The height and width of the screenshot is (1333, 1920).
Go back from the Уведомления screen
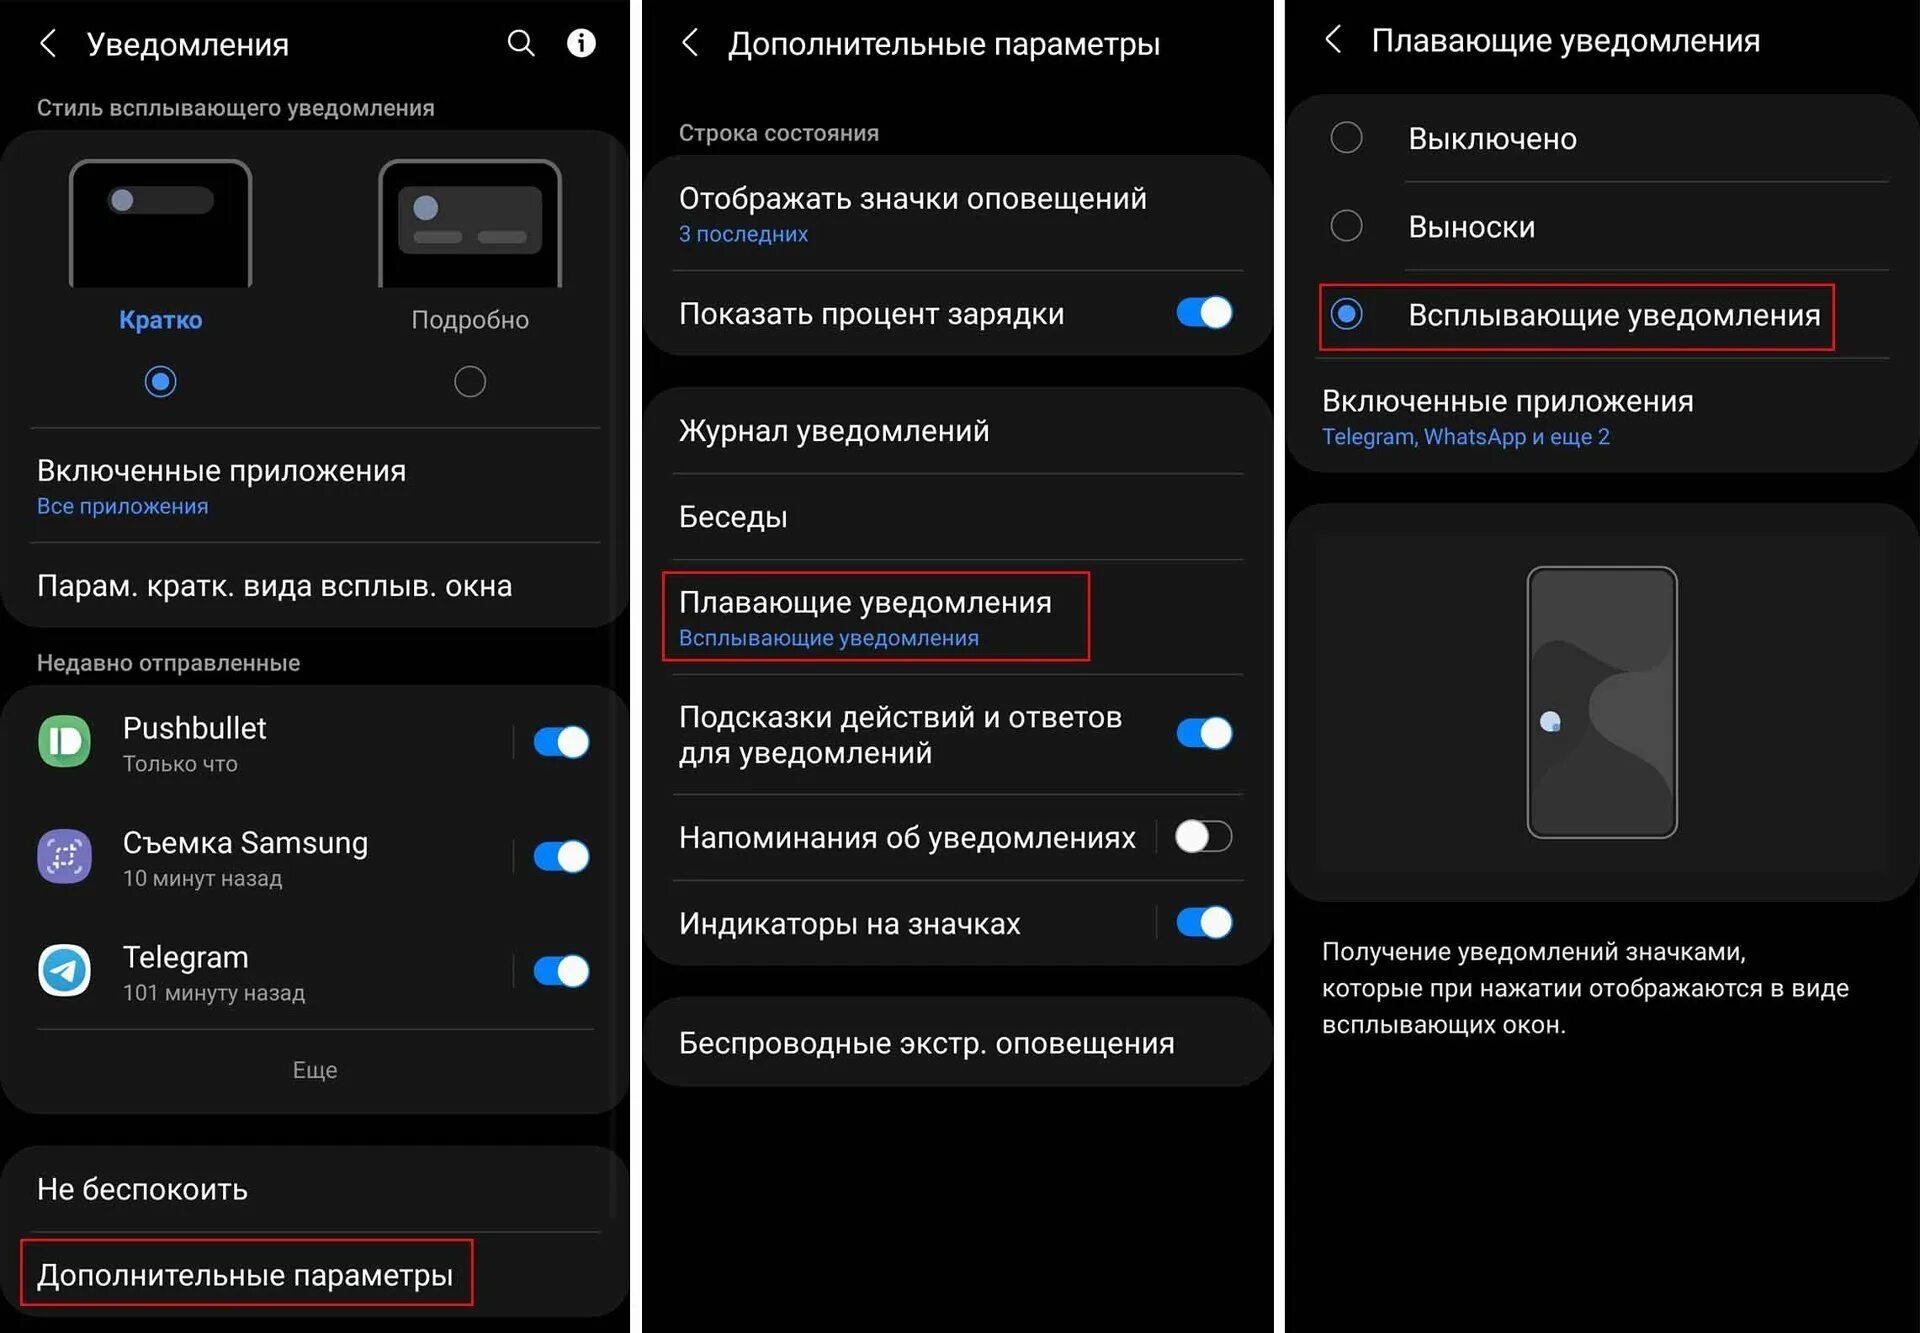point(48,43)
